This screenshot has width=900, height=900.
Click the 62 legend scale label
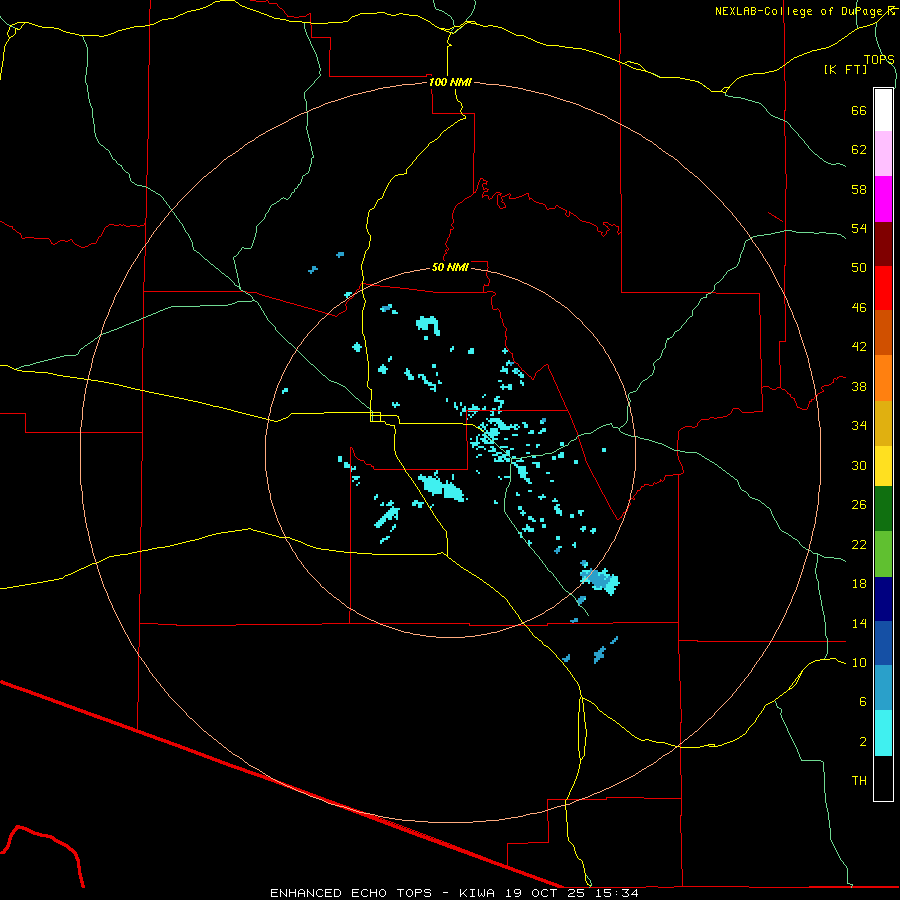coord(859,150)
